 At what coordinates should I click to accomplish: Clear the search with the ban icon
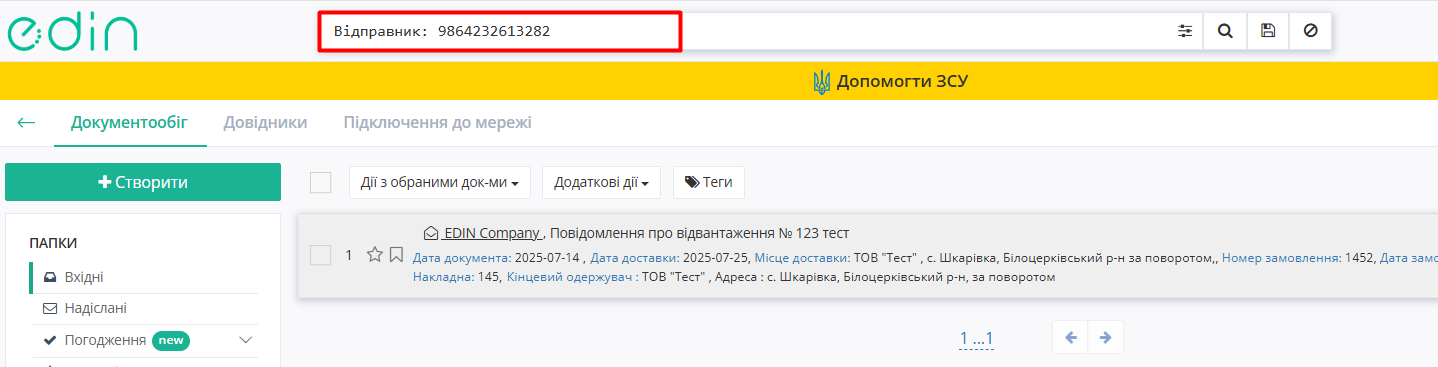point(1310,31)
